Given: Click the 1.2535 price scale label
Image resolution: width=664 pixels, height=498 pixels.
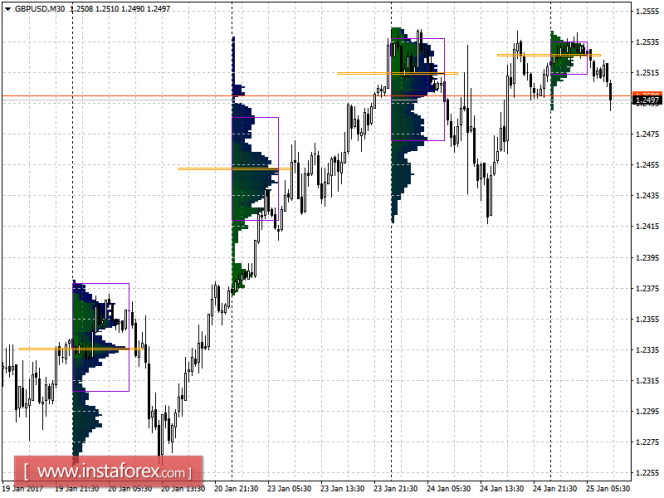Looking at the screenshot, I should pyautogui.click(x=648, y=42).
